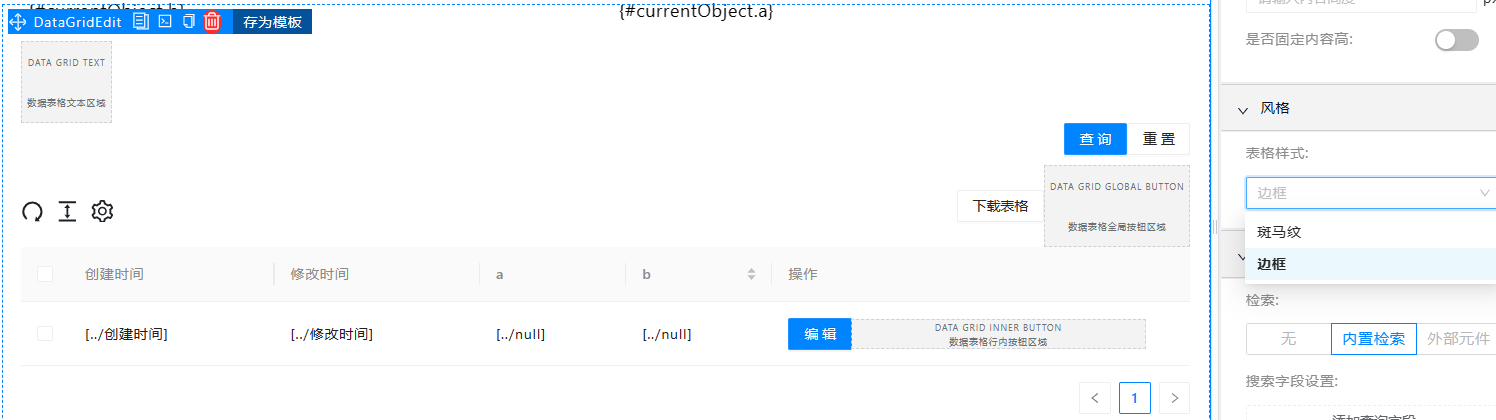
Task: Go to next page using pagination arrow
Action: (1174, 398)
